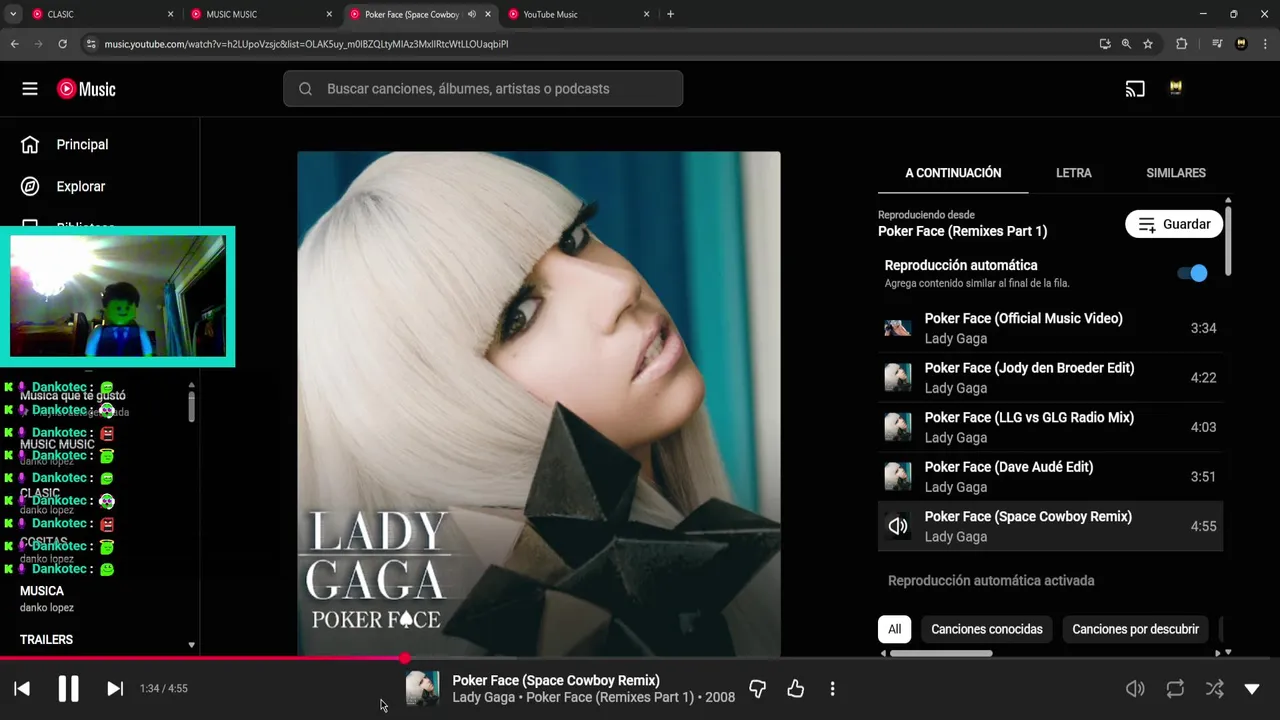Click the address bar URL
This screenshot has width=1280, height=720.
coord(306,44)
